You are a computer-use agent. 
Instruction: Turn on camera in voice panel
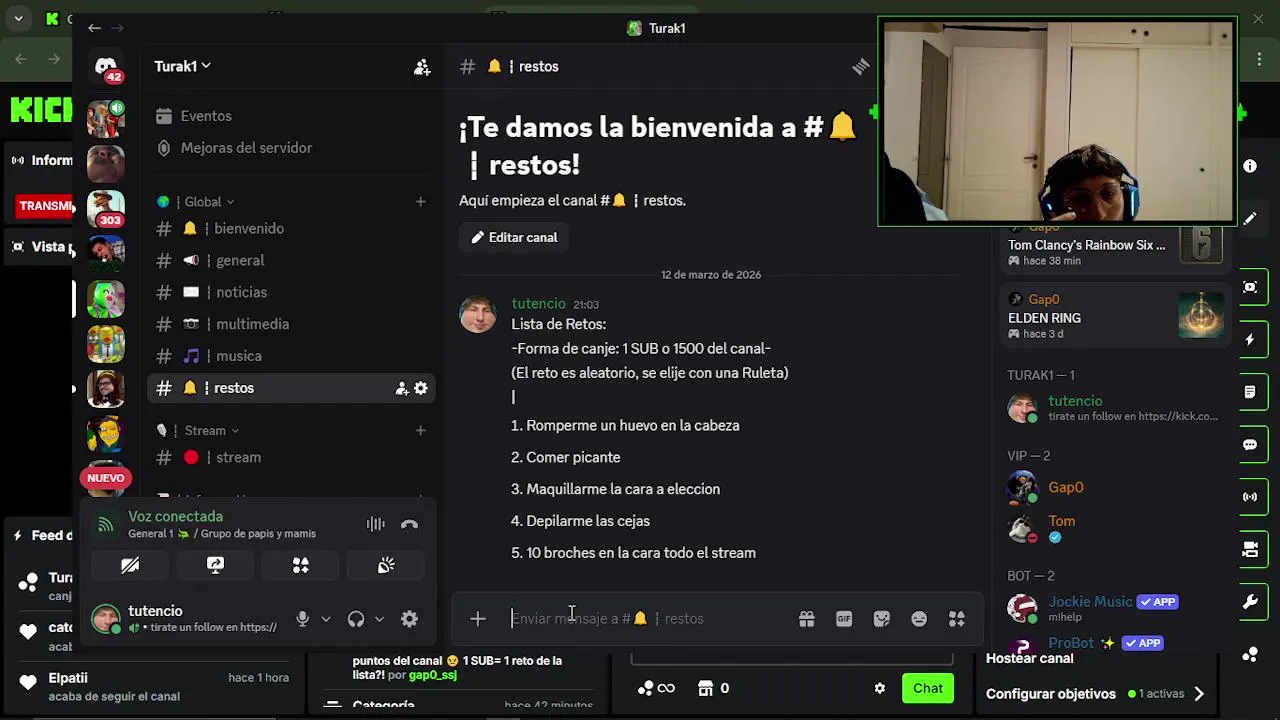click(130, 565)
